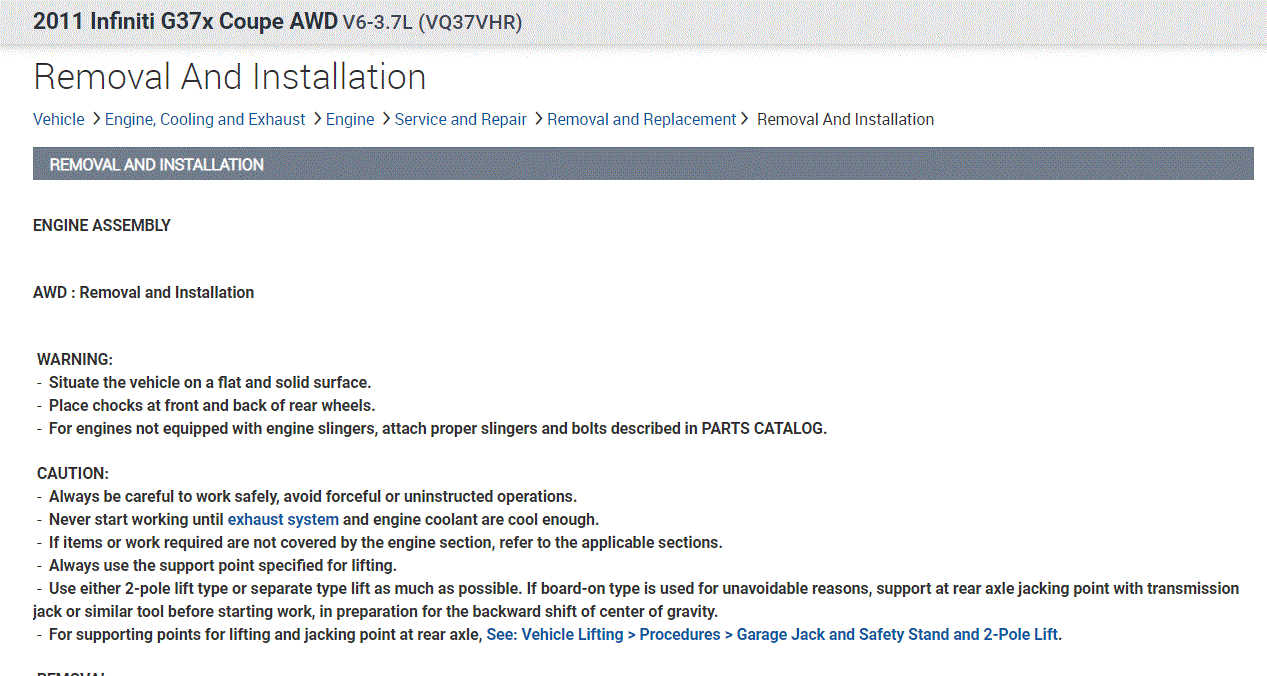Screen dimensions: 1267x676
Task: Navigate to Service and Repair breadcrumb
Action: click(x=460, y=119)
